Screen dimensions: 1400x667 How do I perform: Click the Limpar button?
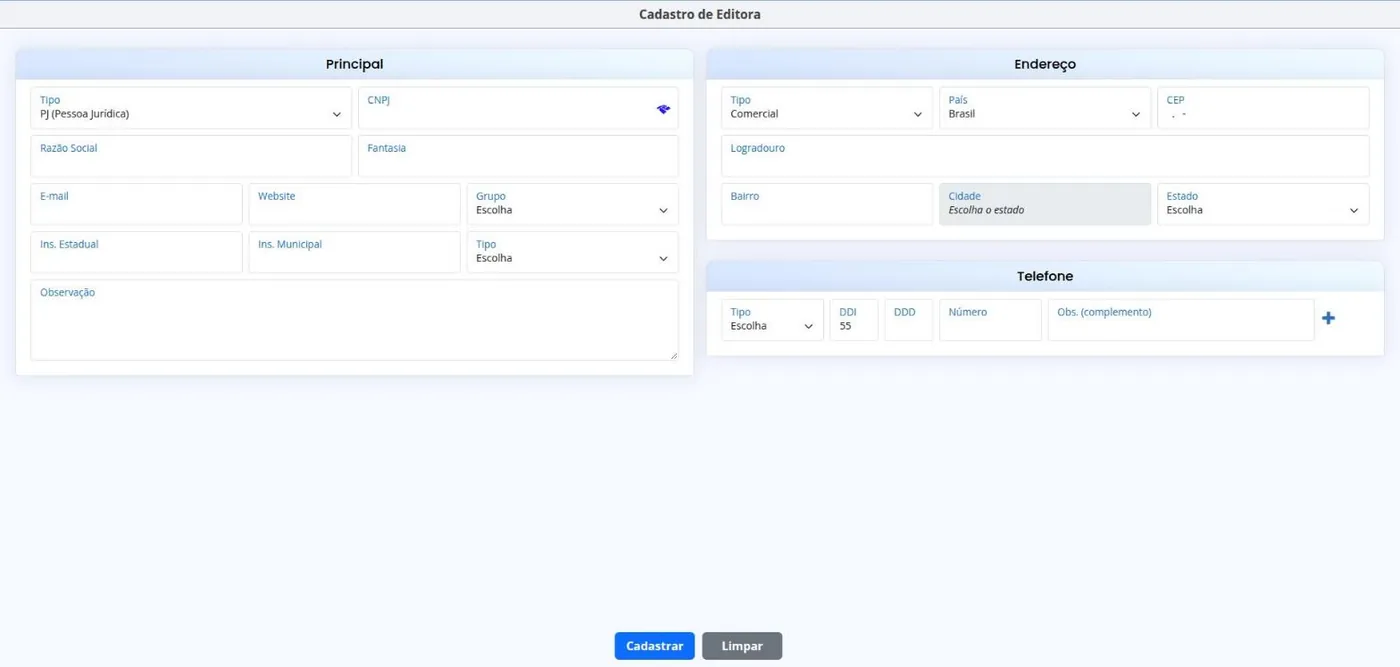pyautogui.click(x=742, y=646)
